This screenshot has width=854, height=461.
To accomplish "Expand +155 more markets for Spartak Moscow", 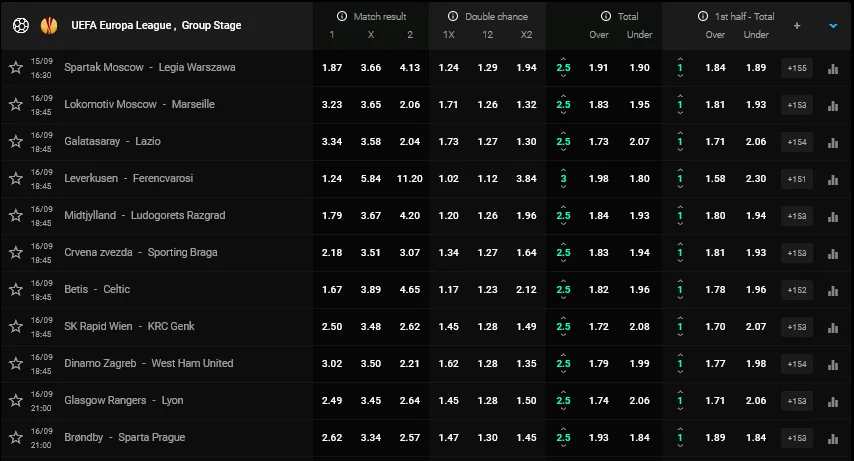I will click(x=797, y=68).
